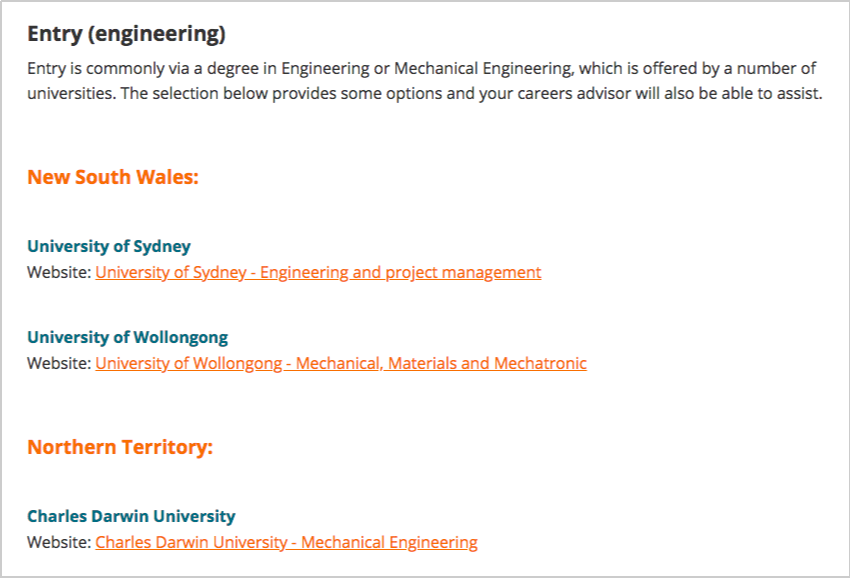Image resolution: width=850 pixels, height=578 pixels.
Task: Click the "Website:" label under University of Wollongong
Action: coord(59,363)
